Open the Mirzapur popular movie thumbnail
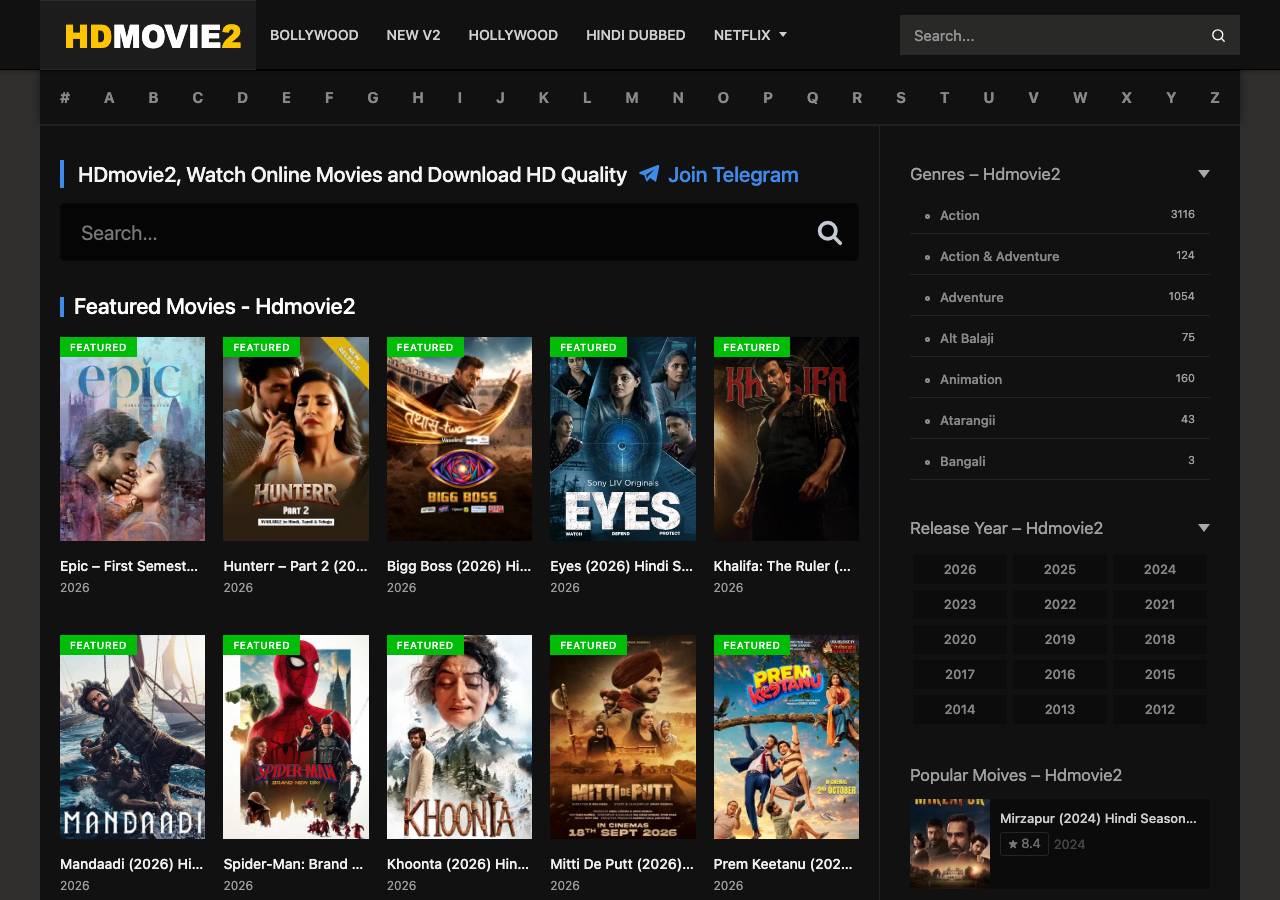 pos(950,843)
